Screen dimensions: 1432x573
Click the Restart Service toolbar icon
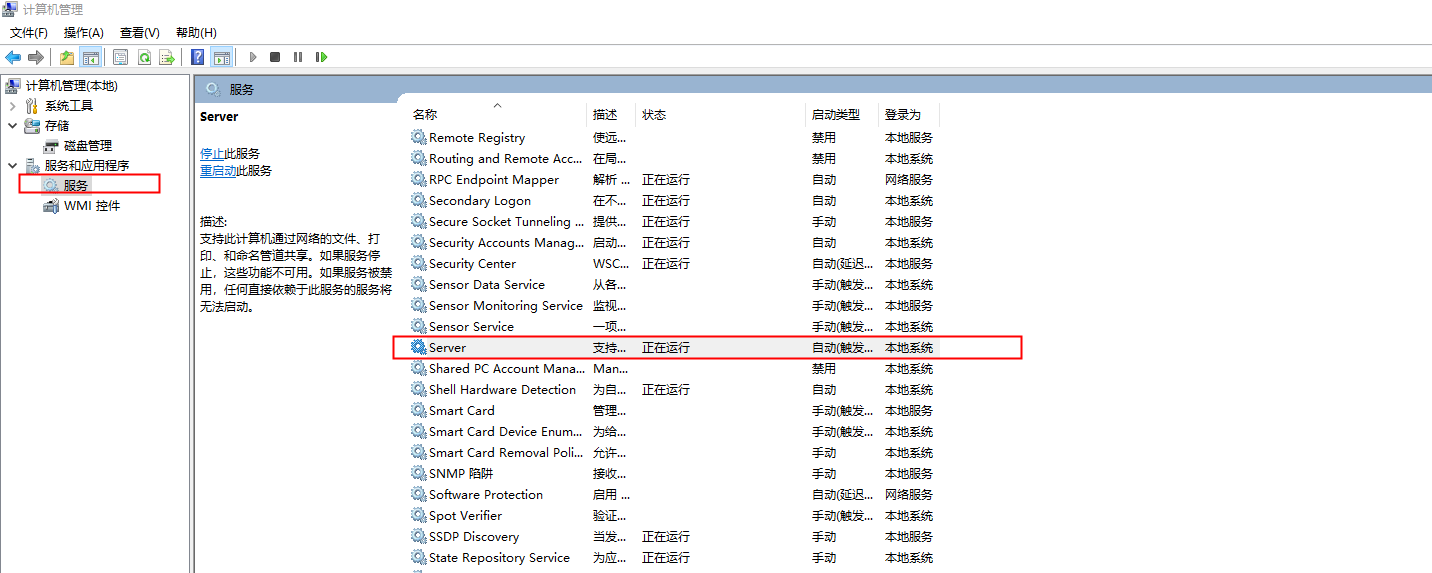coord(321,57)
